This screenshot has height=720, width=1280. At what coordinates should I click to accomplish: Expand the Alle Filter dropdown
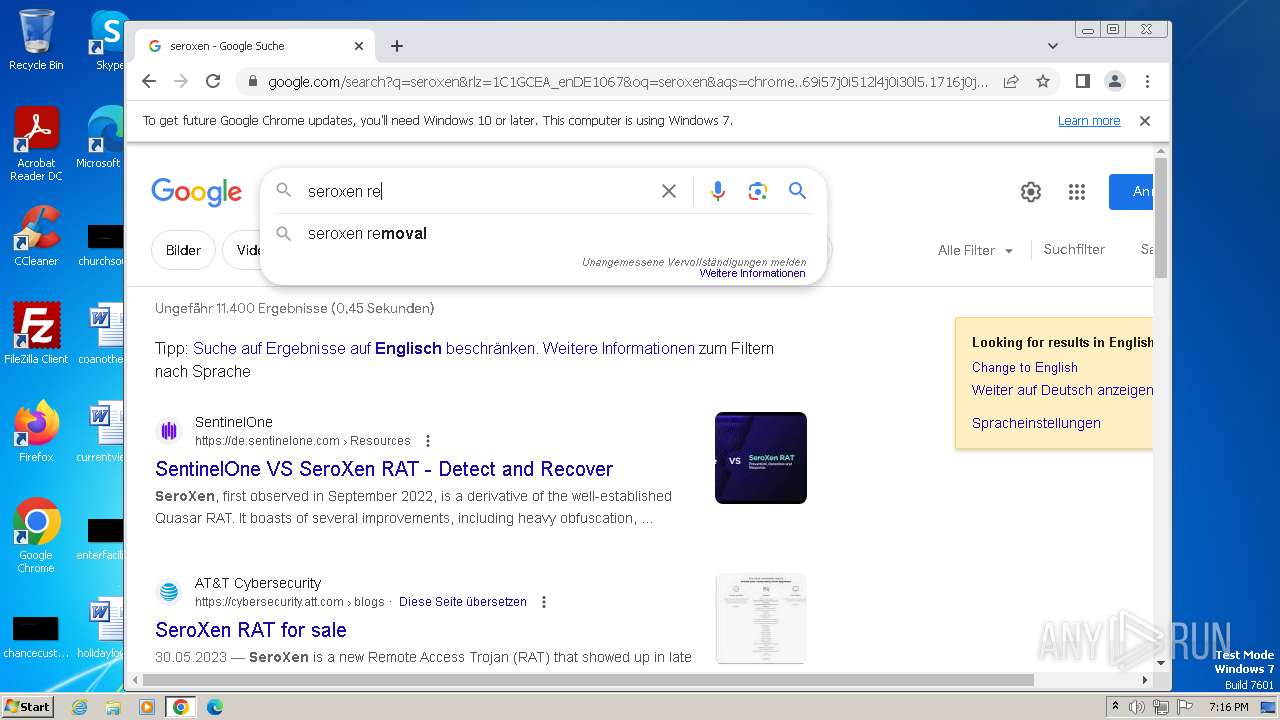click(x=975, y=251)
